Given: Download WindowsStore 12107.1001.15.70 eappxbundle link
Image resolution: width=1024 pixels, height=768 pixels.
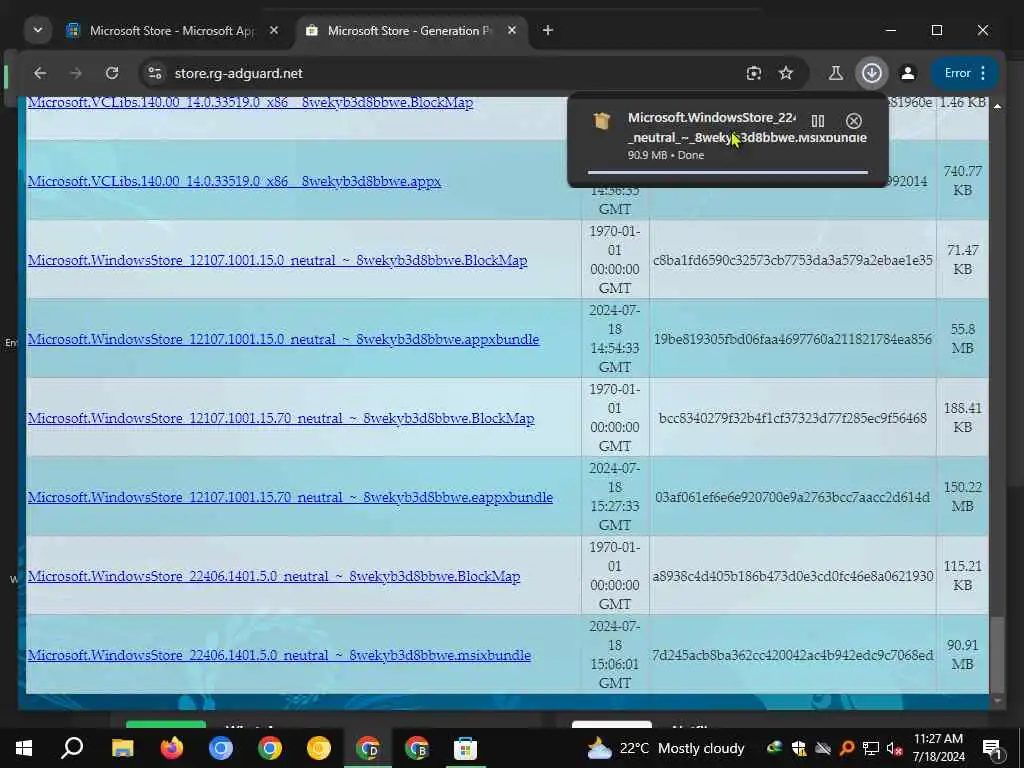Looking at the screenshot, I should pyautogui.click(x=290, y=497).
